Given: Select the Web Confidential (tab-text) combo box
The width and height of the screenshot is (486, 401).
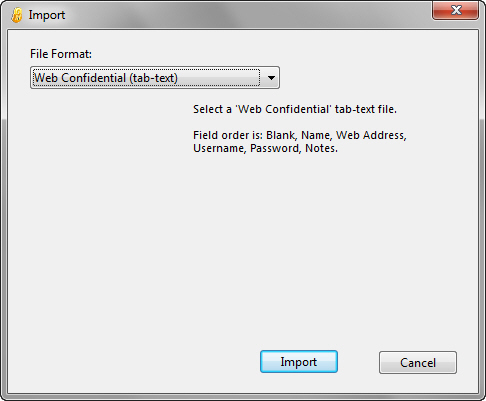Looking at the screenshot, I should [x=155, y=78].
